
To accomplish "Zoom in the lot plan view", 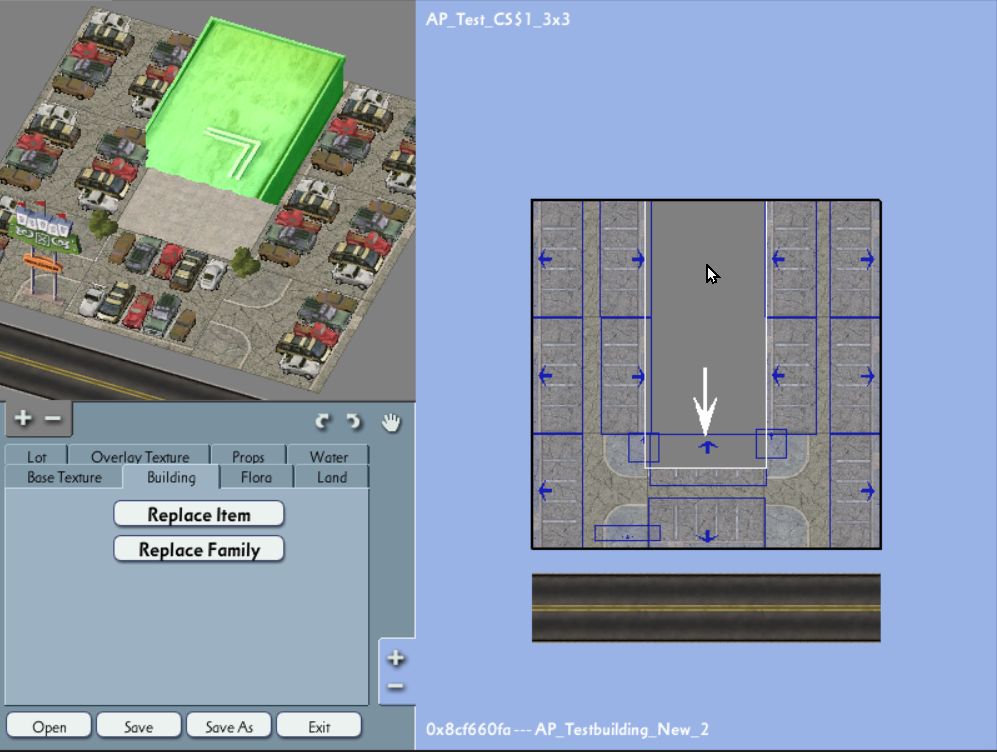I will [396, 658].
